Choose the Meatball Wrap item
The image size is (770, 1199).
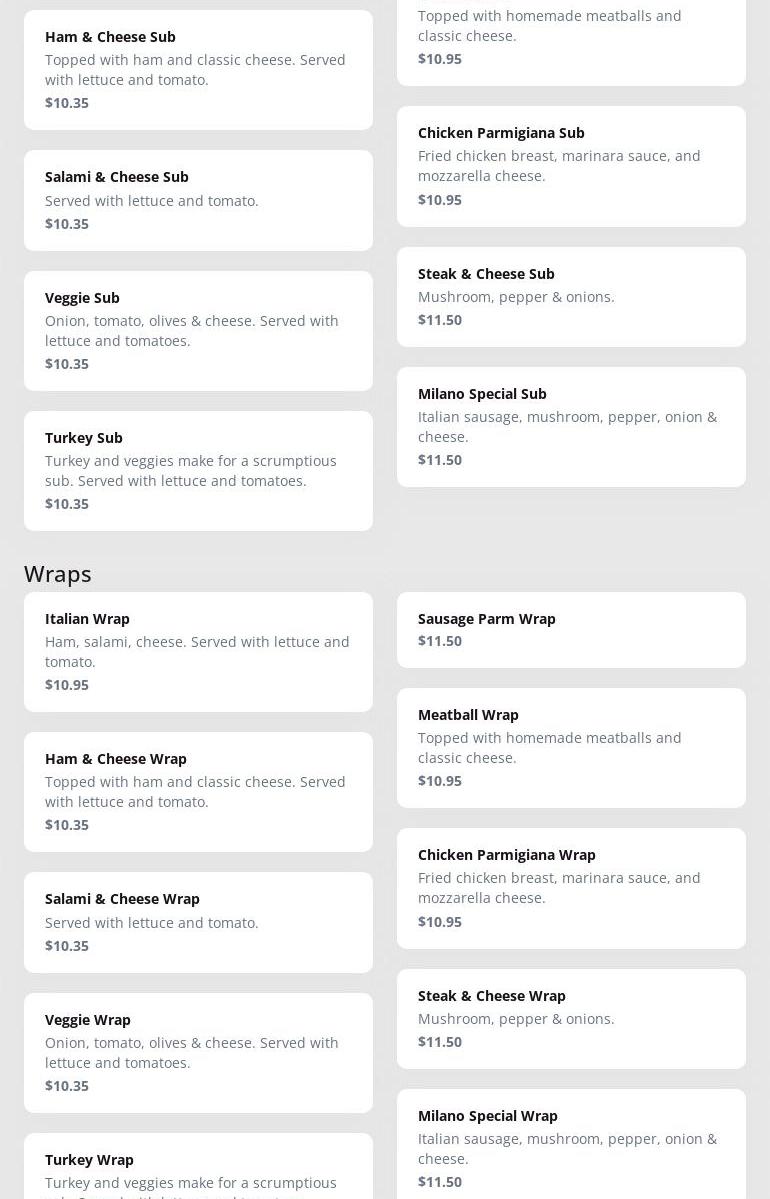click(571, 748)
